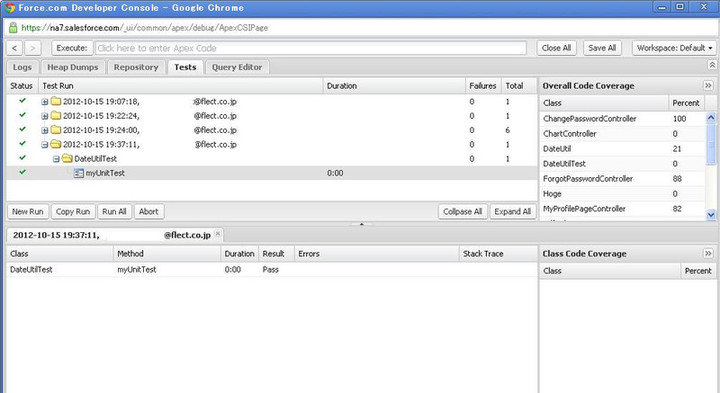The width and height of the screenshot is (720, 393).
Task: Select the Tests tab
Action: point(185,67)
